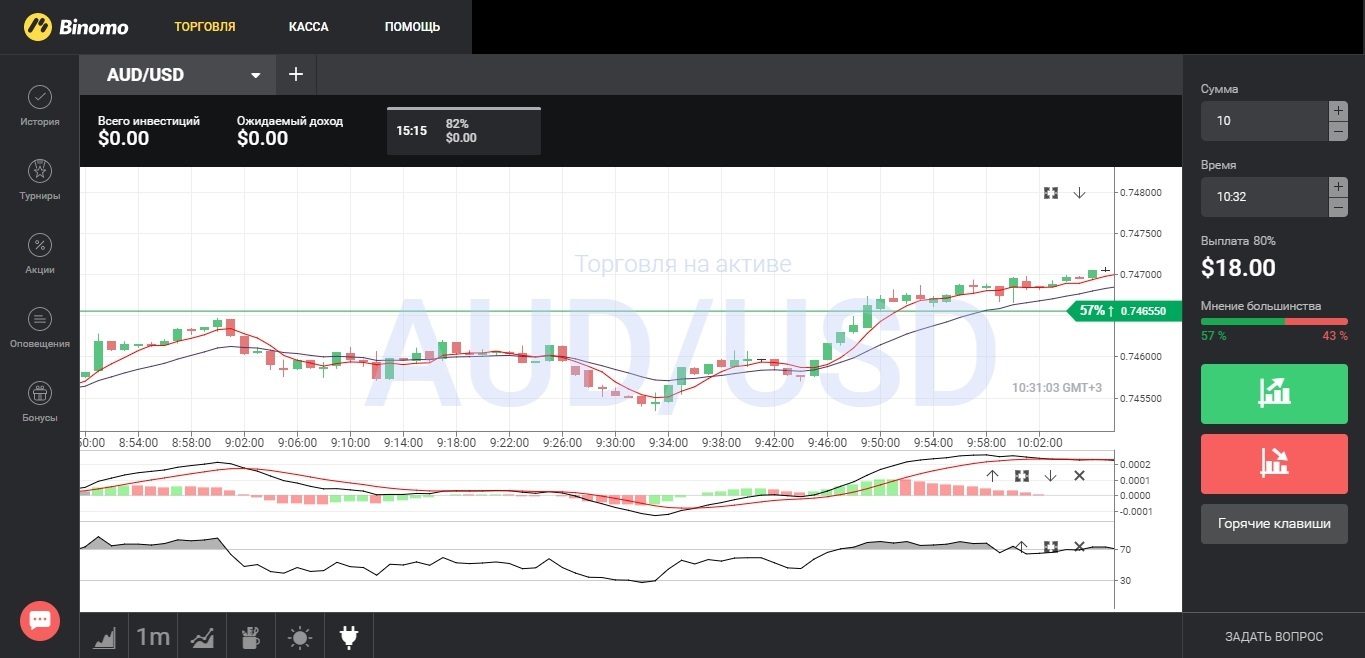This screenshot has width=1365, height=658.
Task: Open the КАССА menu item
Action: point(308,27)
